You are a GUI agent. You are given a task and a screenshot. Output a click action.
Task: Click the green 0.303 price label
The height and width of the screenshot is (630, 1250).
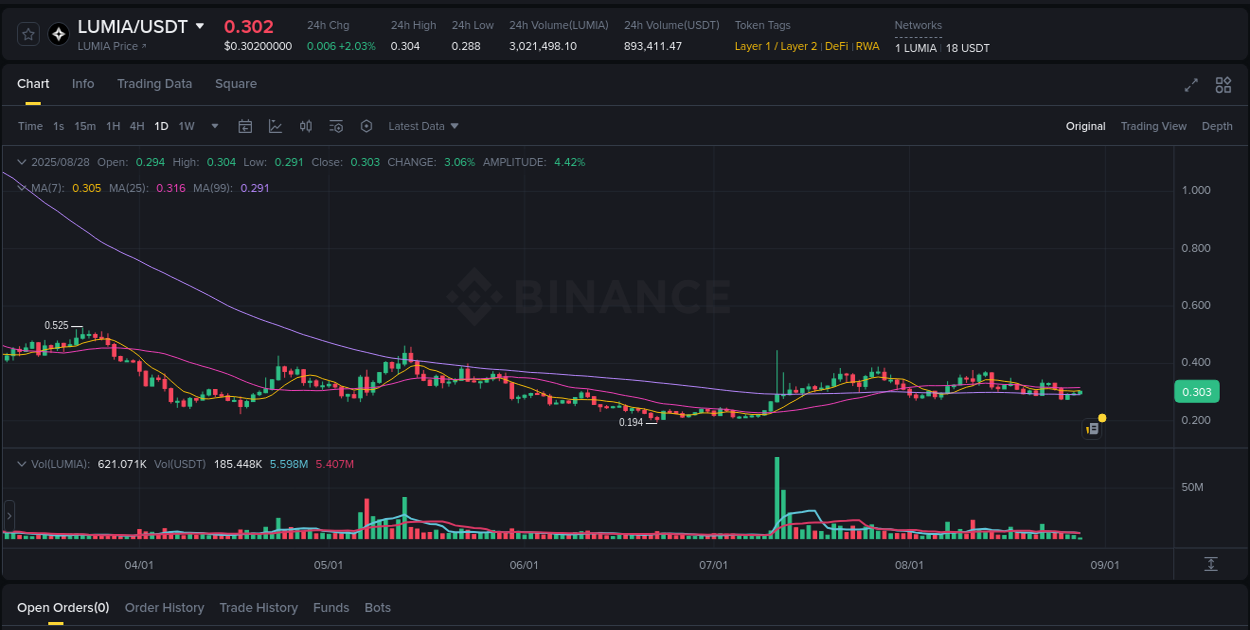coord(1197,391)
